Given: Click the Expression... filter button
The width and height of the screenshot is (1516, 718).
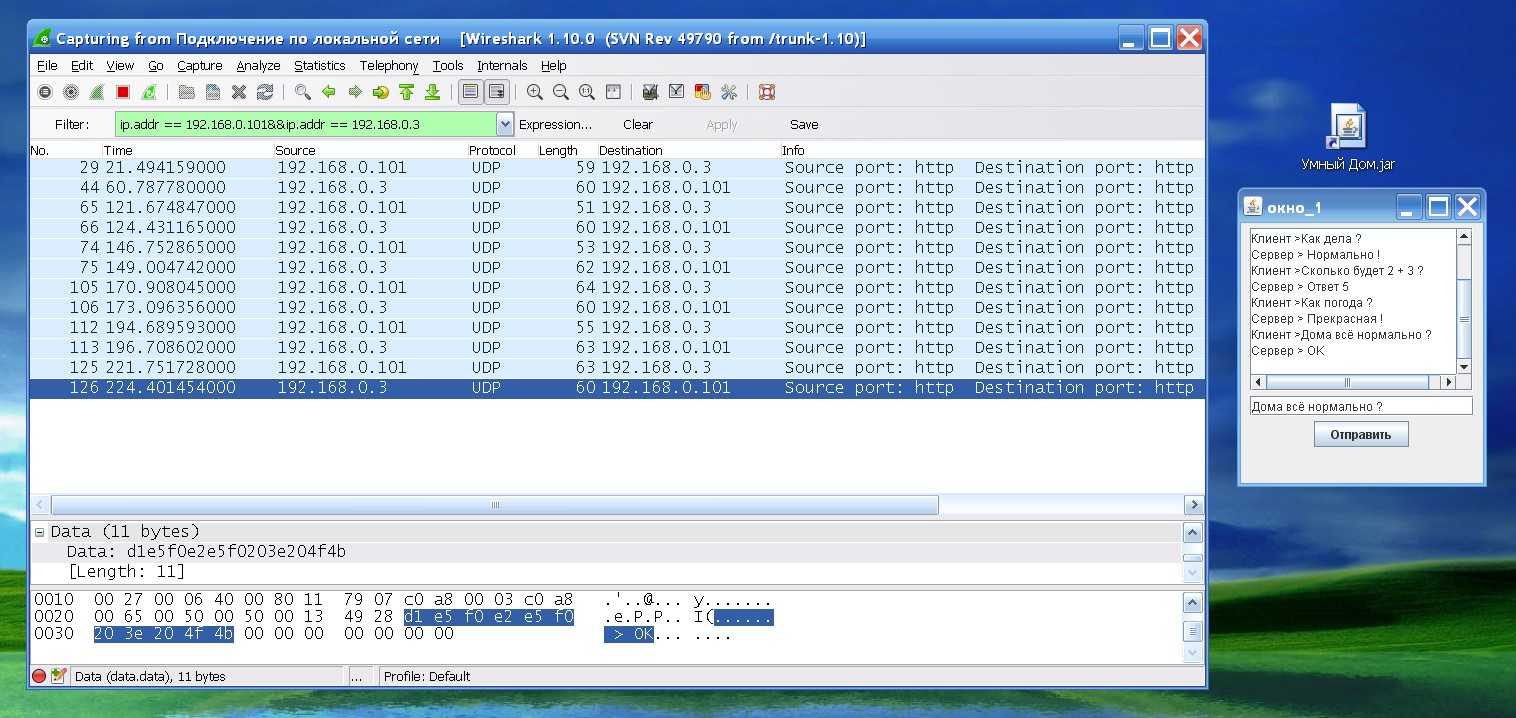Looking at the screenshot, I should pos(555,125).
